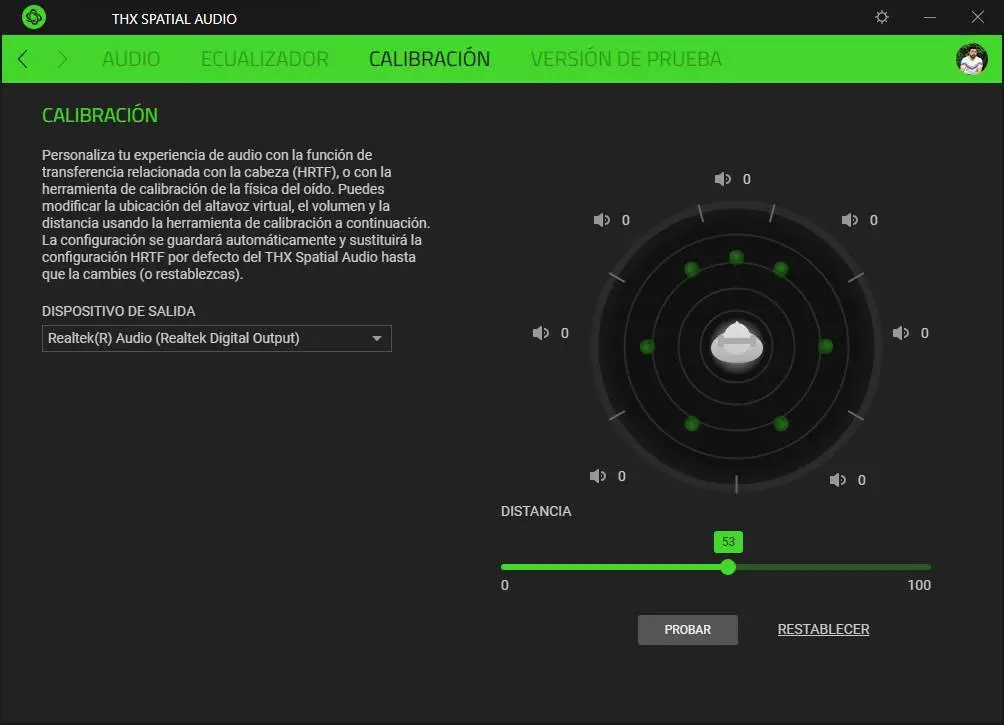Open the user profile avatar
The width and height of the screenshot is (1004, 725).
point(971,60)
